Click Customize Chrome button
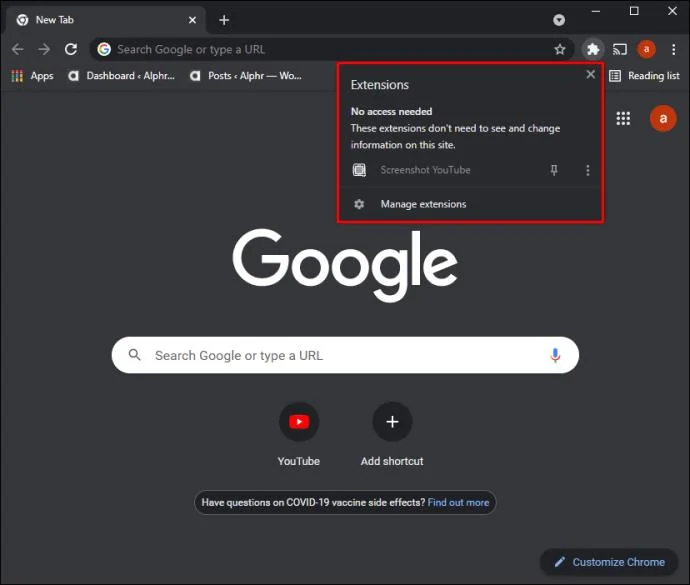The width and height of the screenshot is (690, 585). coord(609,562)
